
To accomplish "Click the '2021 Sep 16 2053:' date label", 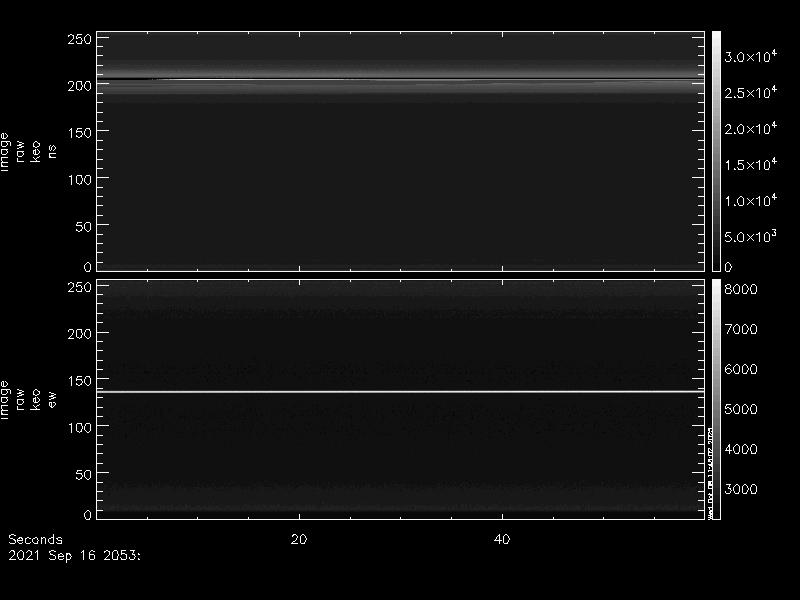I will tap(75, 553).
